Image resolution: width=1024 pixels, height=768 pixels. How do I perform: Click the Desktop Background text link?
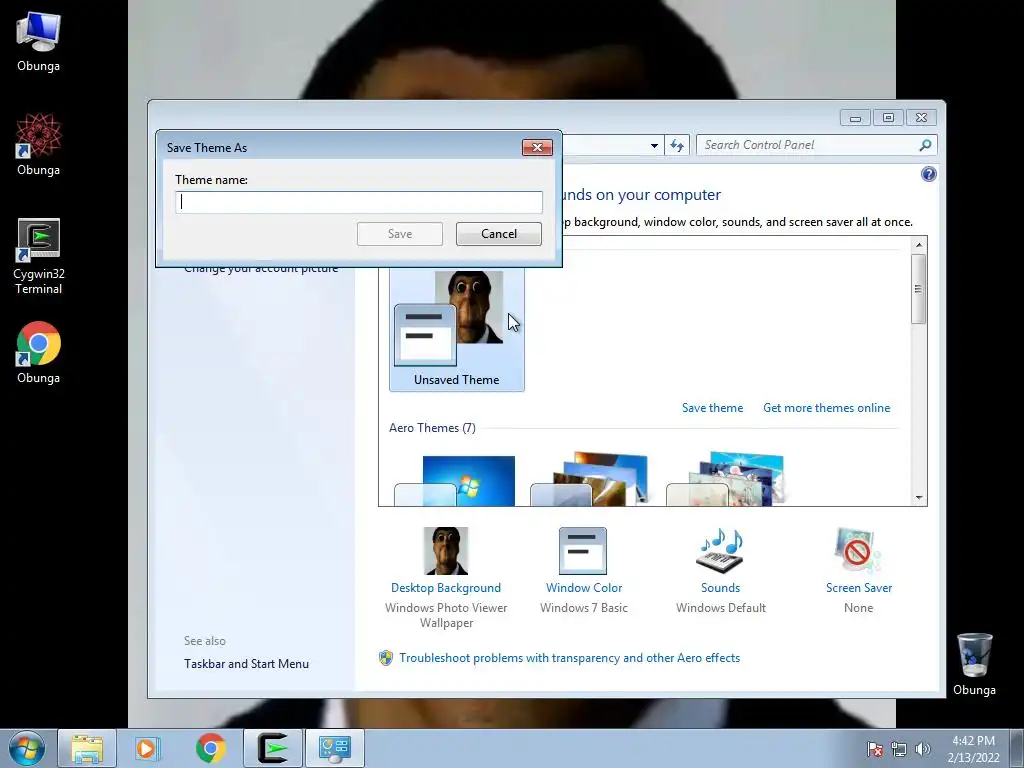click(445, 588)
